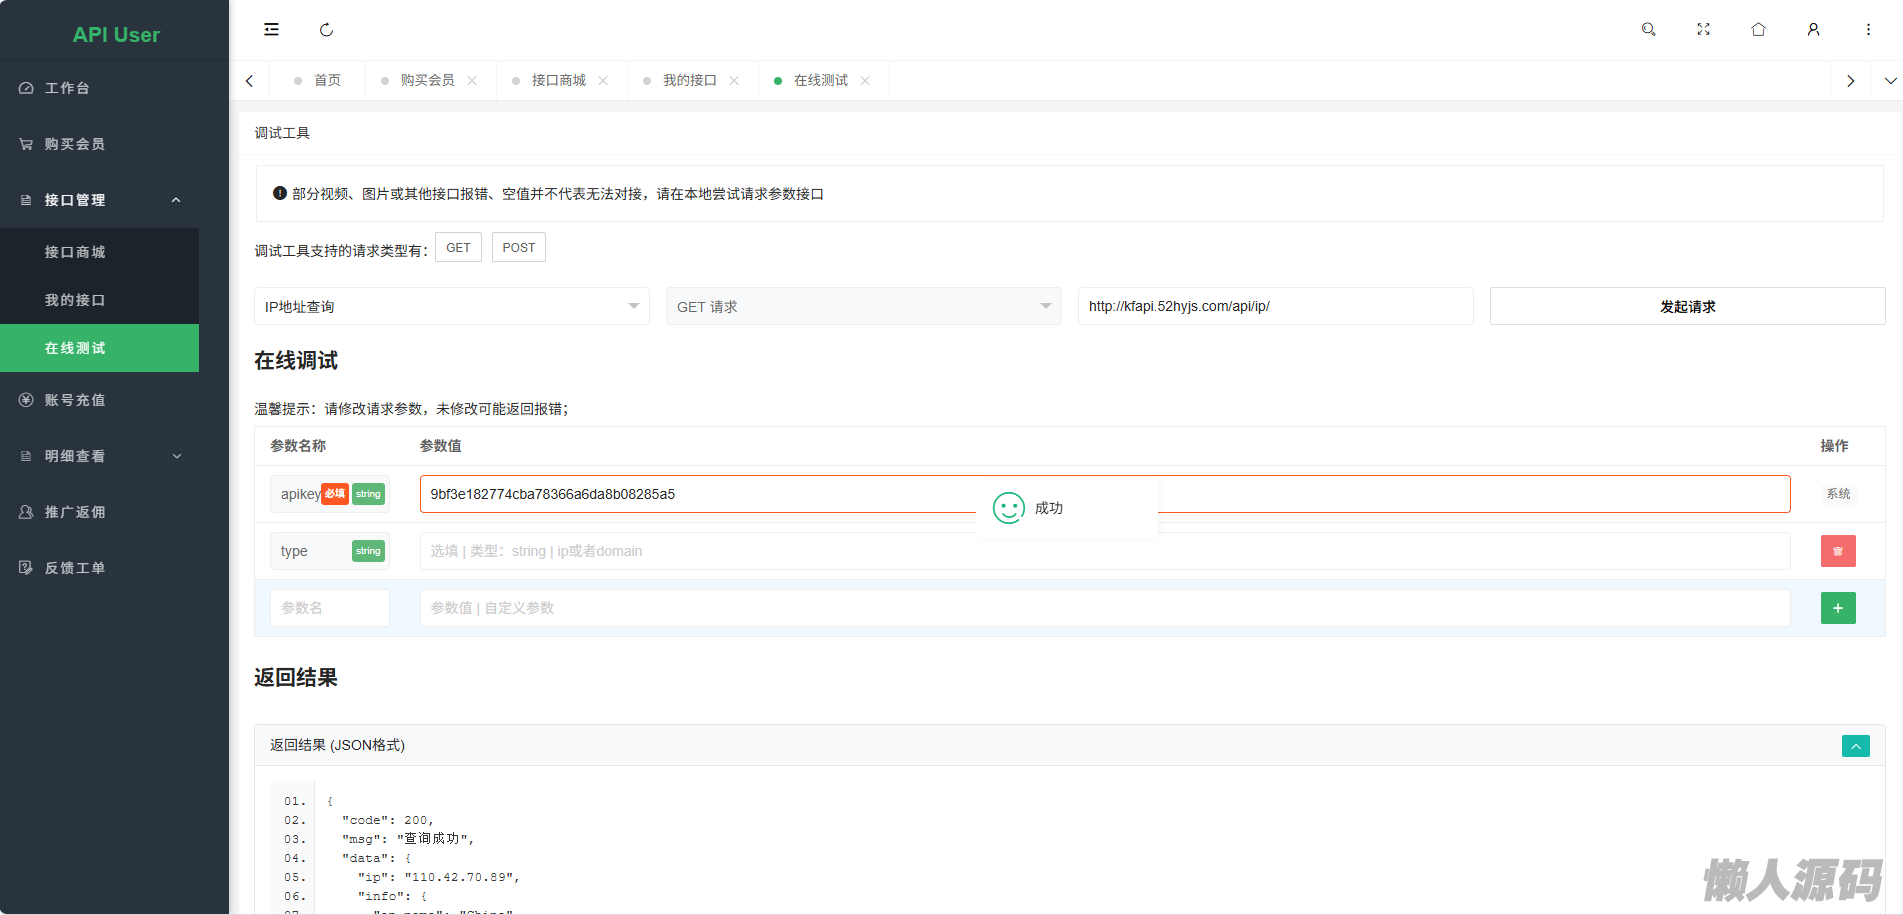Image resolution: width=1903 pixels, height=915 pixels.
Task: Open the IP地址查询 interface dropdown
Action: click(x=451, y=306)
